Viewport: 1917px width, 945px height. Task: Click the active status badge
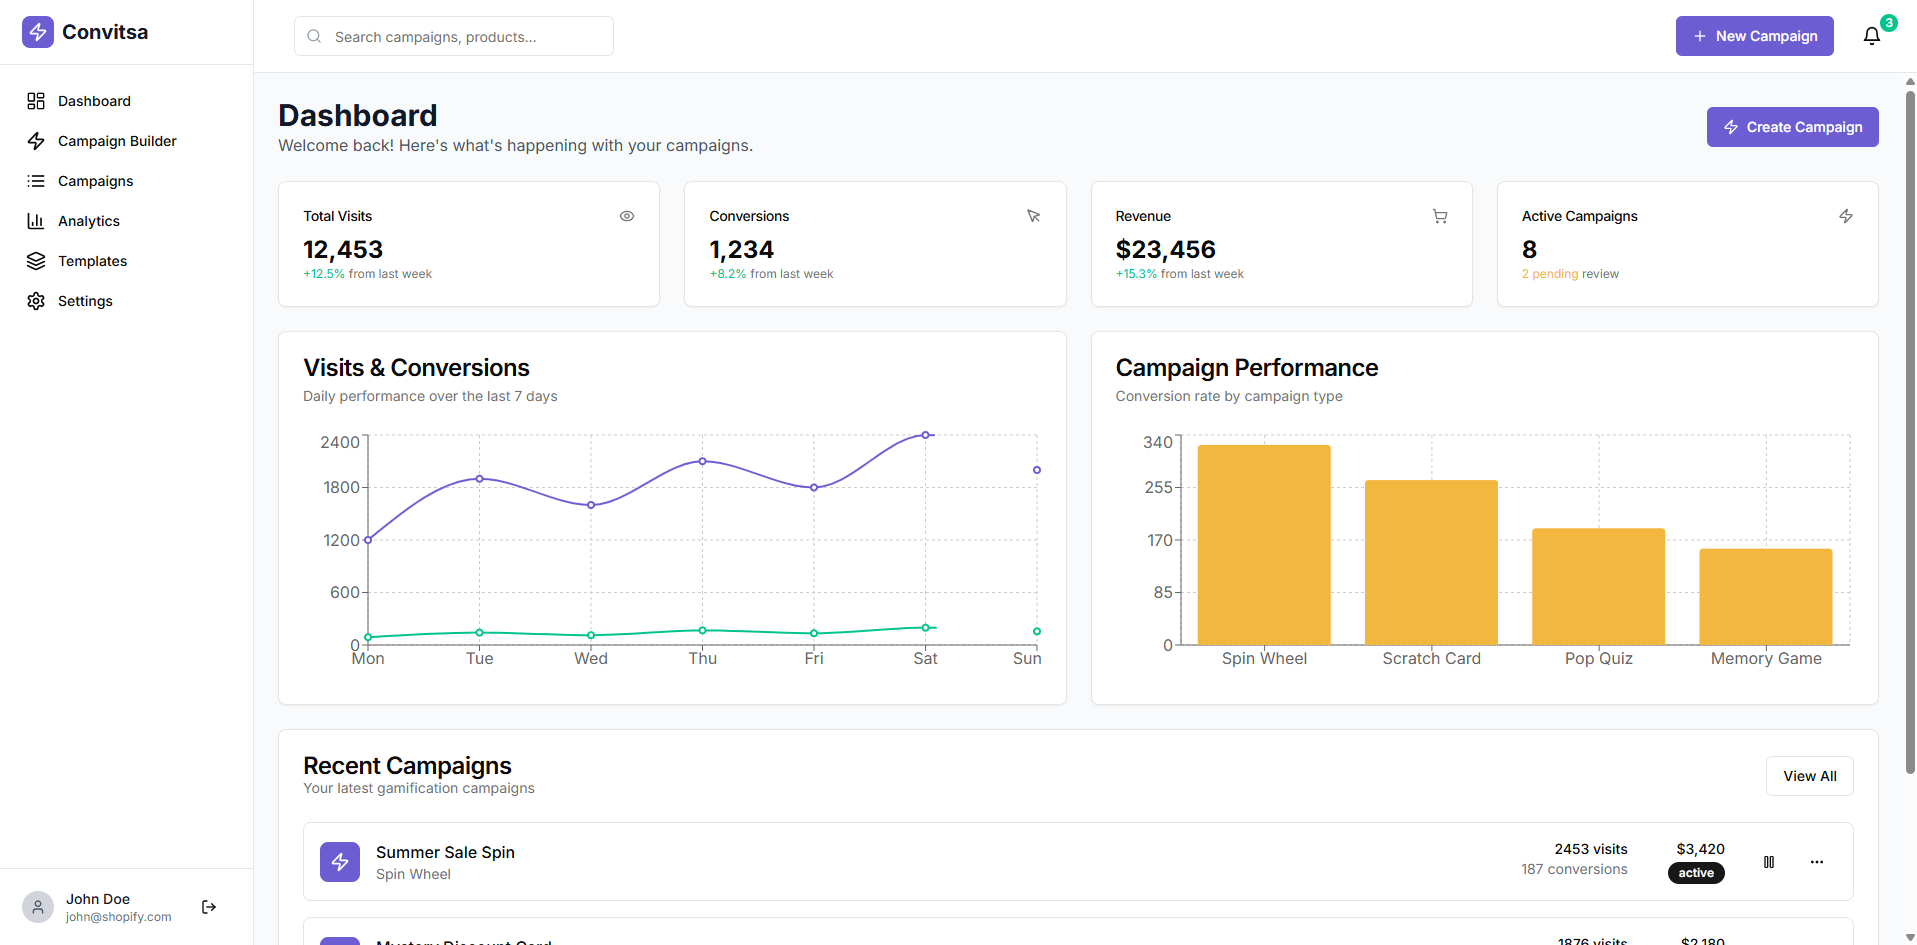point(1696,873)
